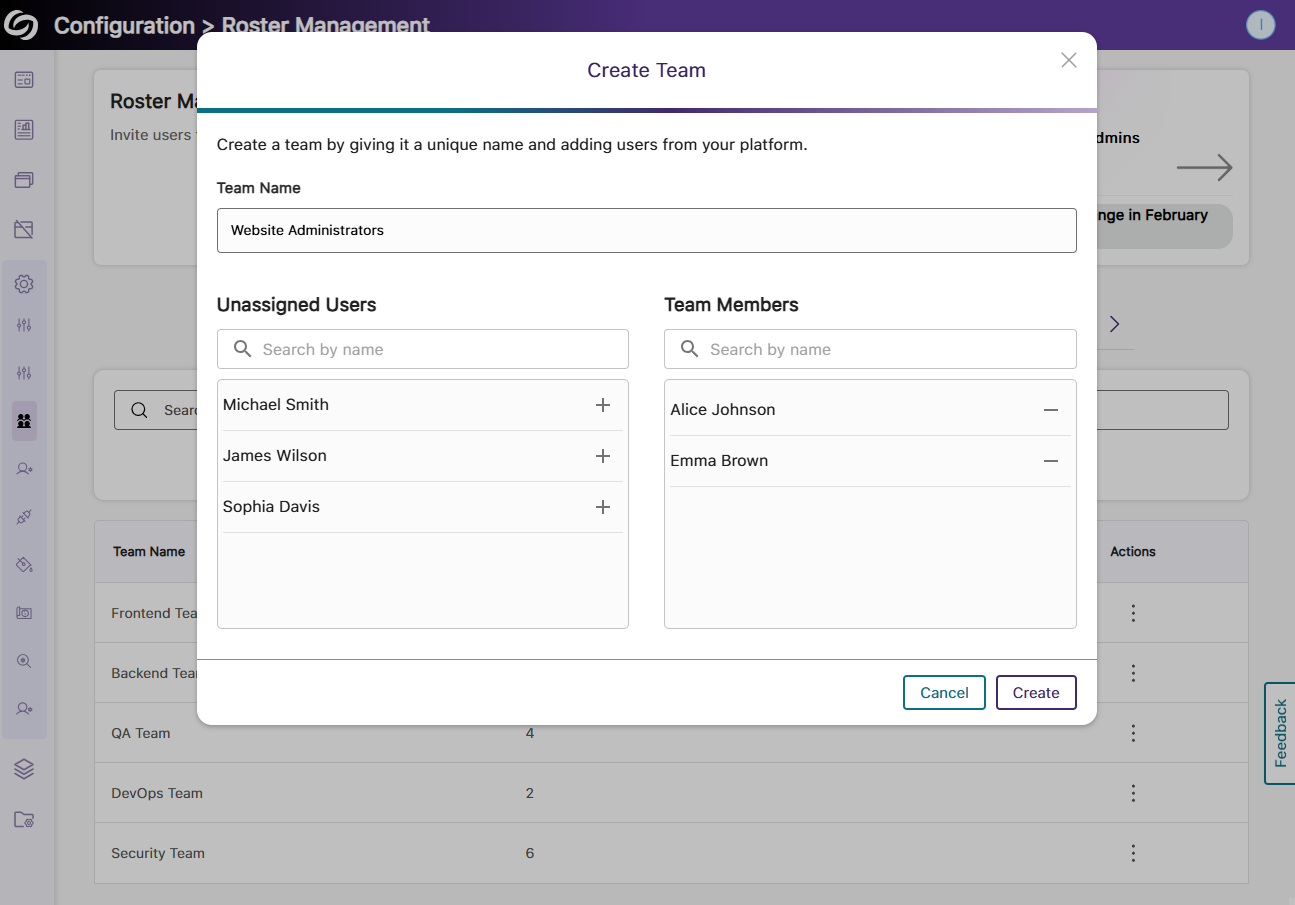
Task: Remove Alice Johnson from Team Members
Action: point(1050,410)
